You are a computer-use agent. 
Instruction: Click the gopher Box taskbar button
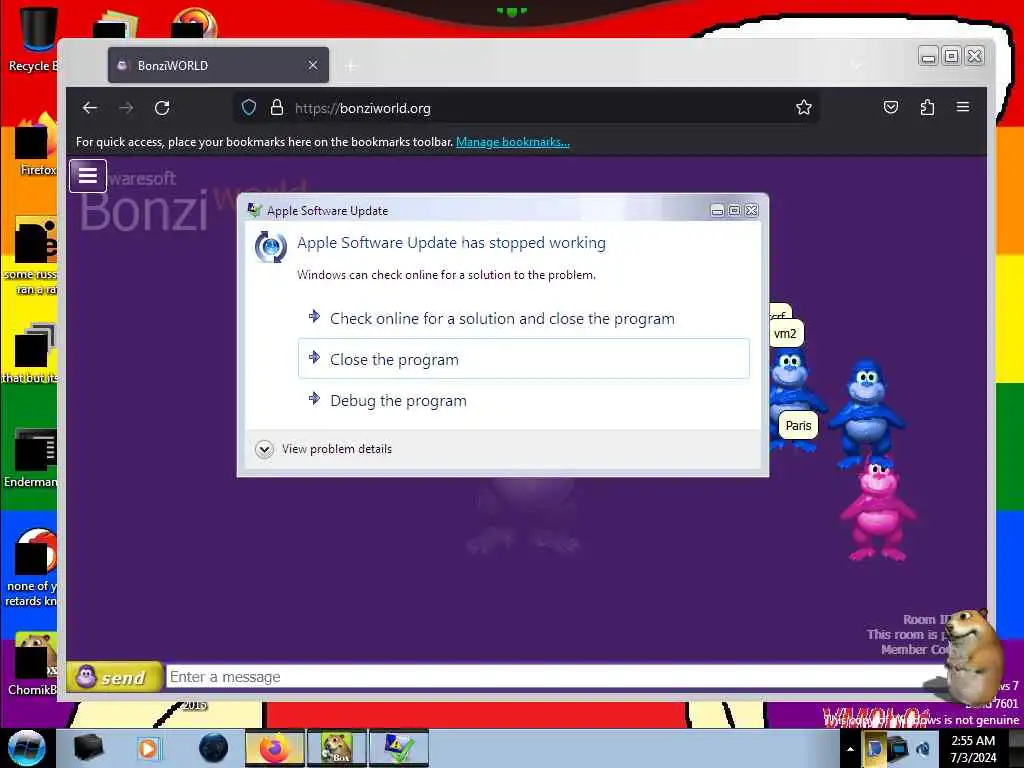pyautogui.click(x=336, y=748)
